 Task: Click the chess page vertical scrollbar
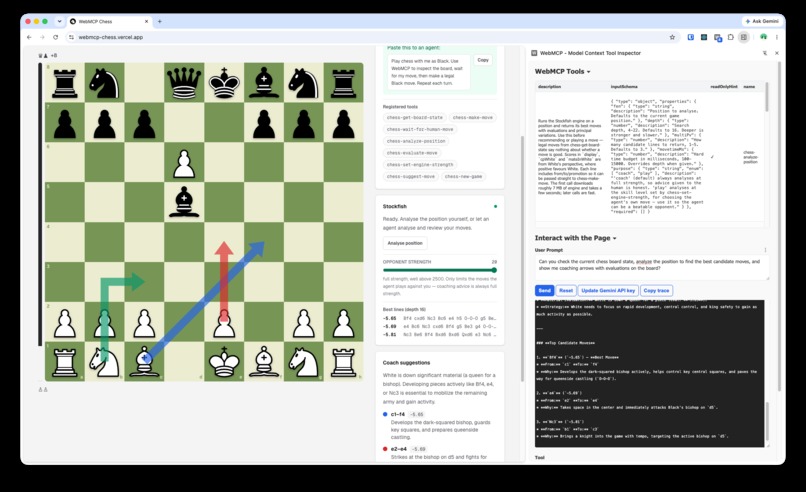[522, 257]
